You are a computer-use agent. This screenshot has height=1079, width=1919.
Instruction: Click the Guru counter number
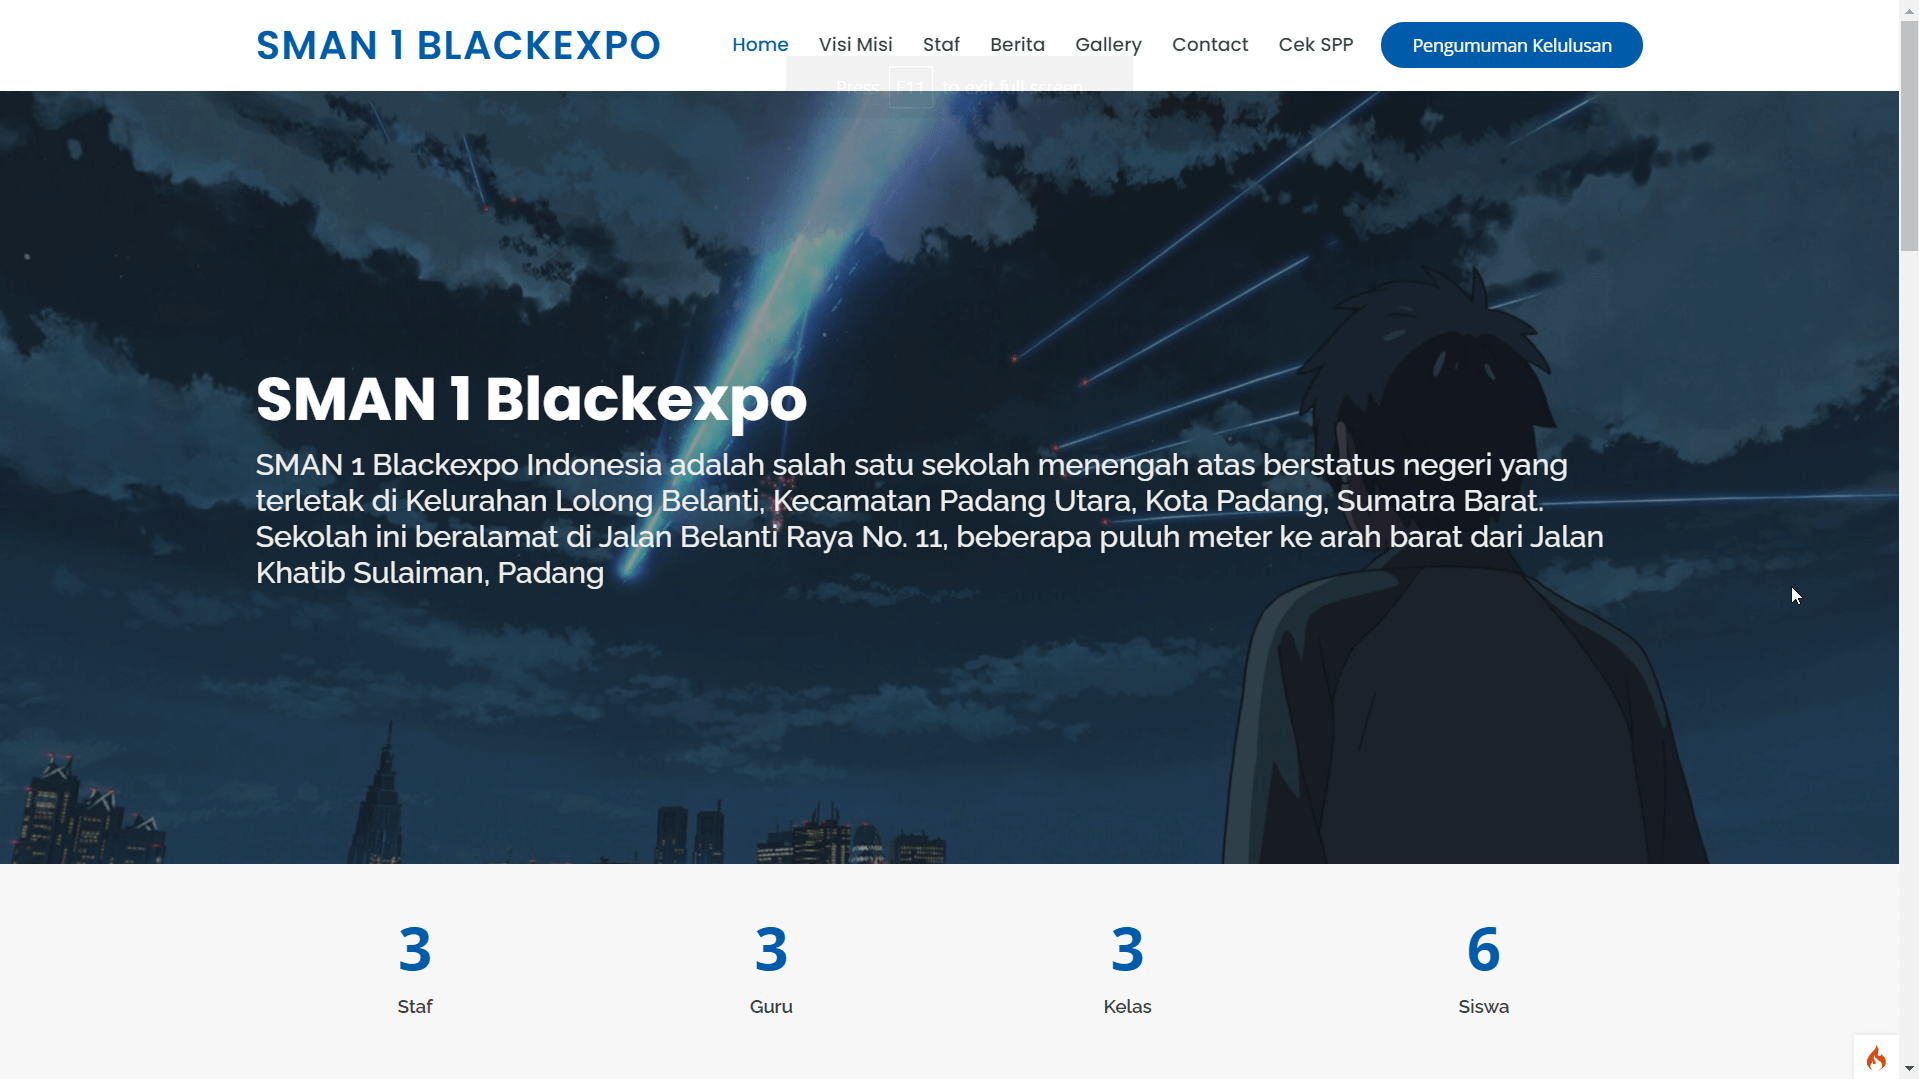(771, 949)
